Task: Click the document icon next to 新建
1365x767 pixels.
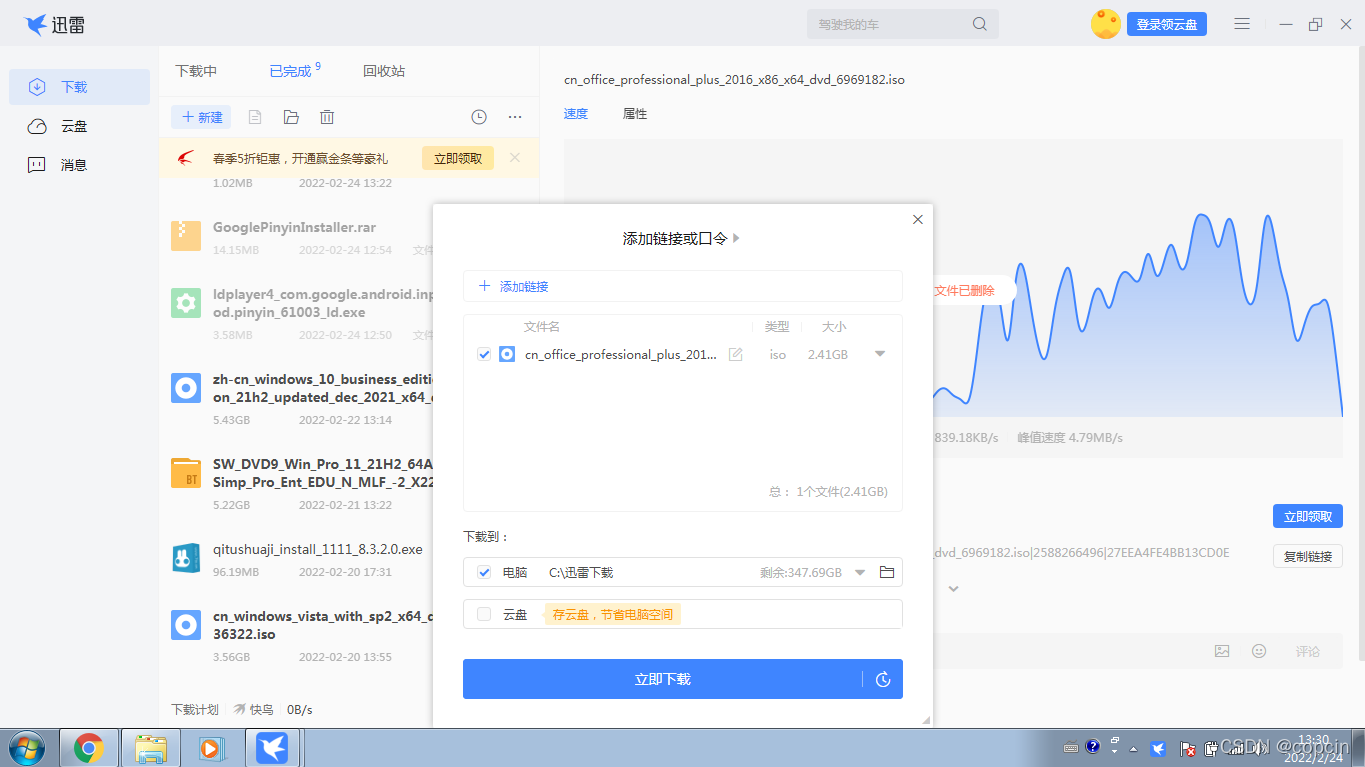Action: (x=255, y=117)
